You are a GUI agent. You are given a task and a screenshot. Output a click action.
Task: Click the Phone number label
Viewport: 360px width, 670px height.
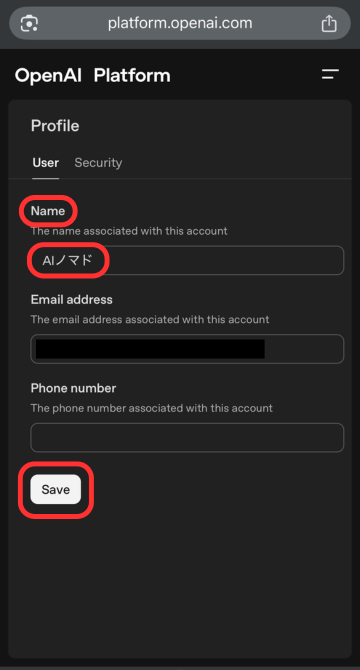(x=73, y=388)
